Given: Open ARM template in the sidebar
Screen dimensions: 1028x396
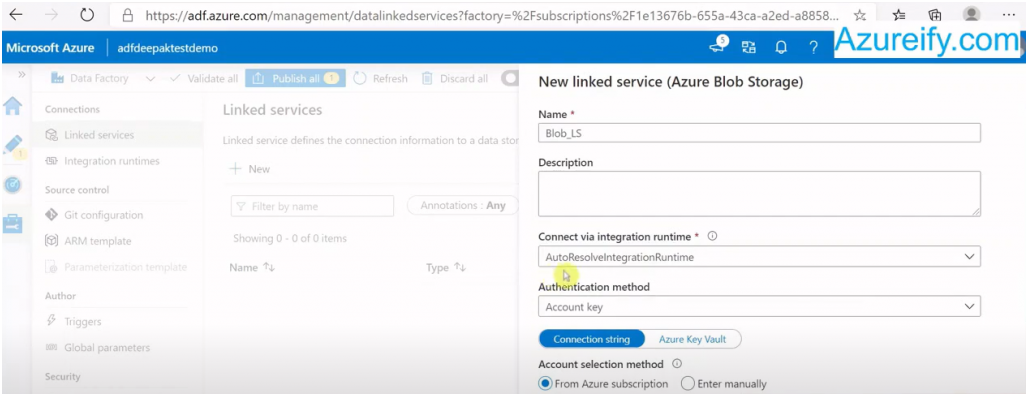Looking at the screenshot, I should click(x=89, y=241).
